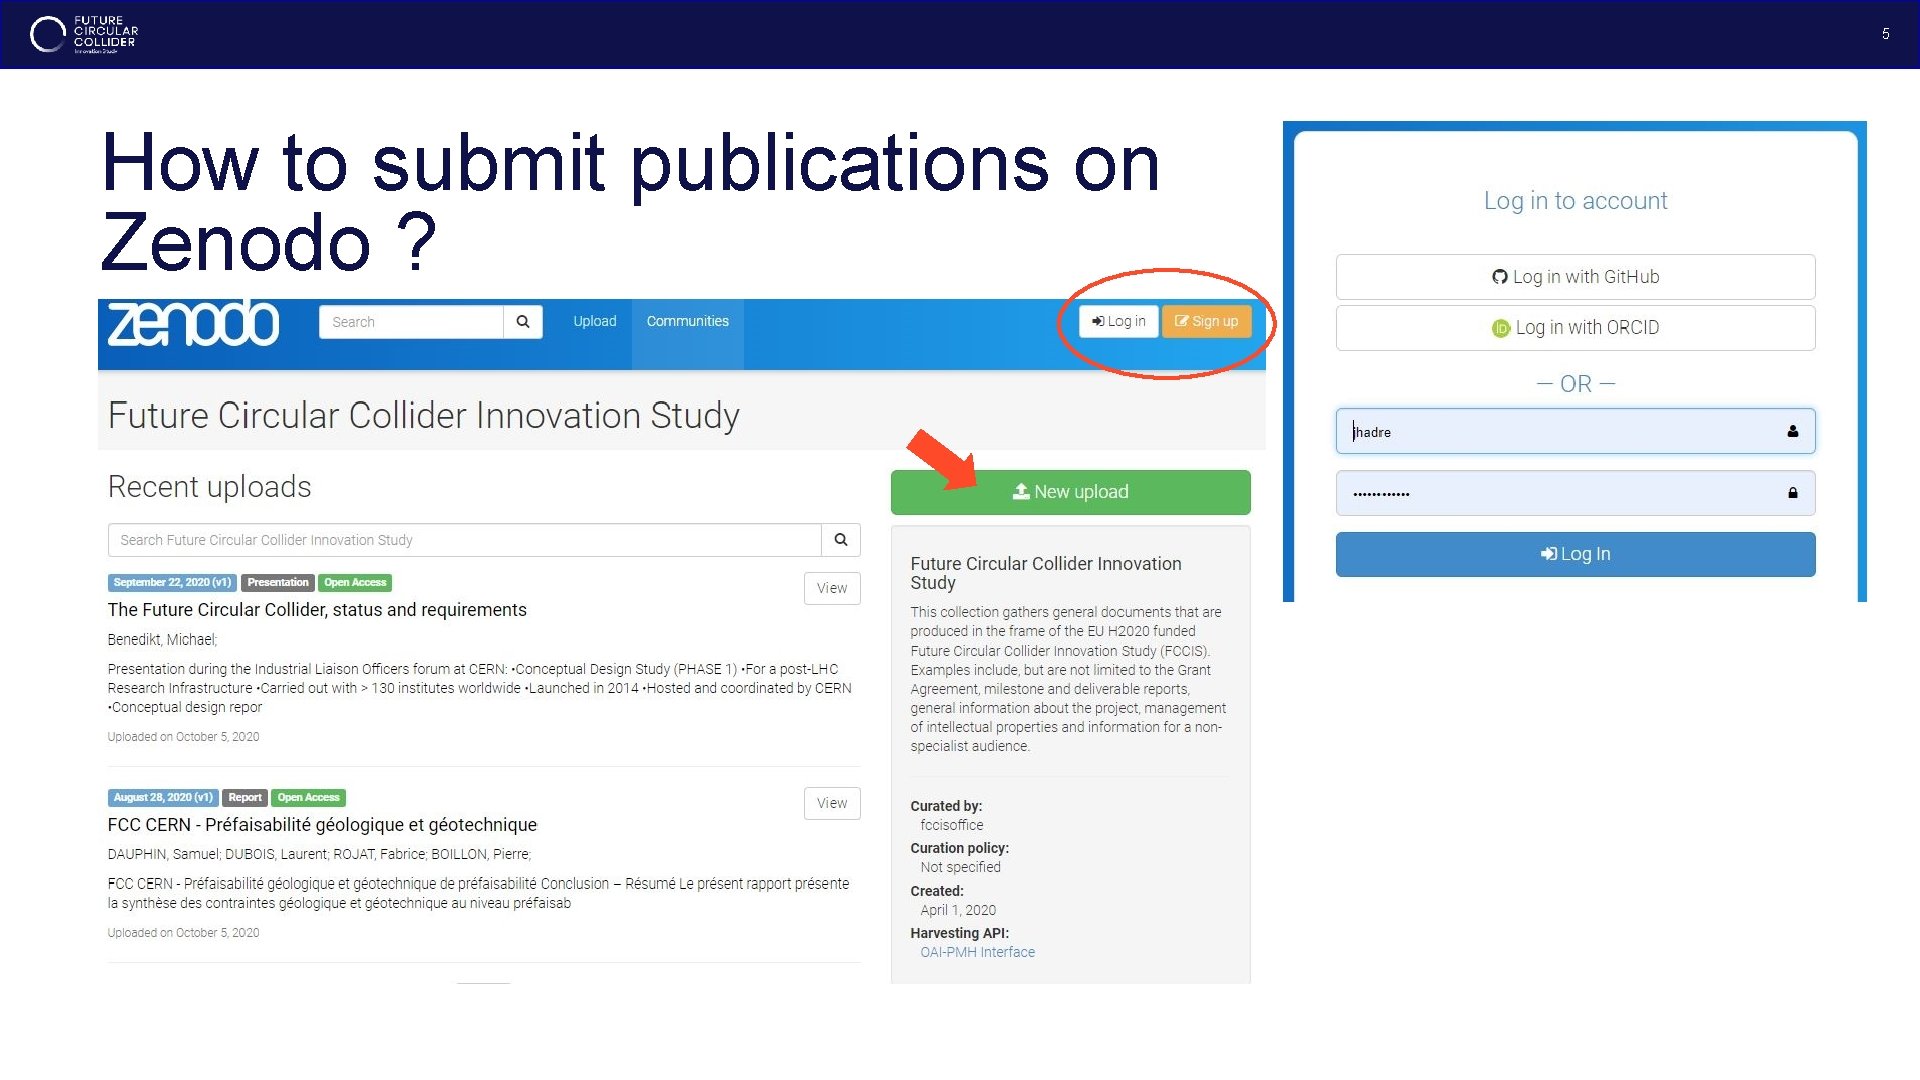Click the Future Circular Collider logo
This screenshot has width=1920, height=1080.
point(84,34)
